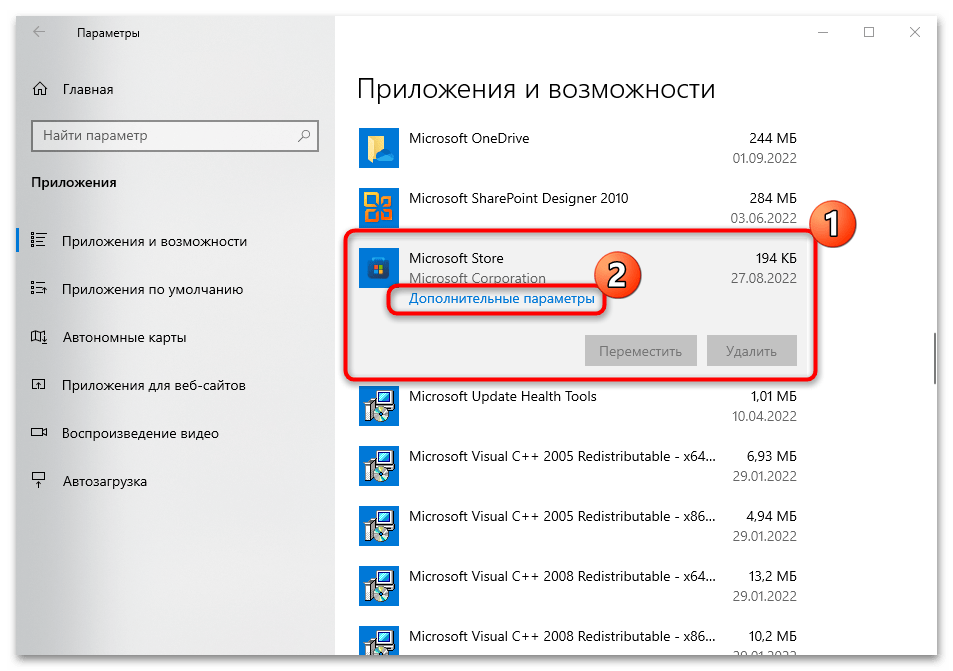The width and height of the screenshot is (953, 671).
Task: Click Visual C++ 2008 x86 installer icon
Action: (x=379, y=641)
